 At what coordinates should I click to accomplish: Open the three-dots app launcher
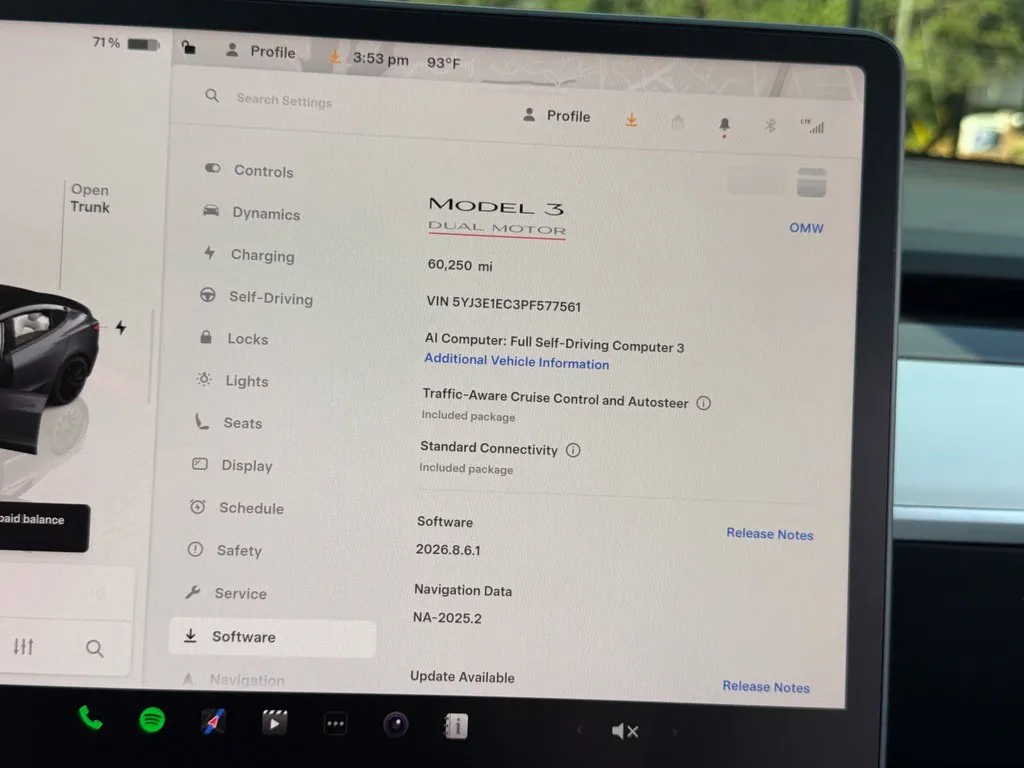335,724
